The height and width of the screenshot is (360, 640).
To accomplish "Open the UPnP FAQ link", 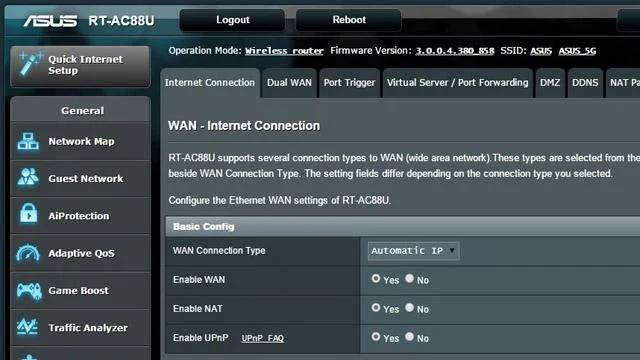I will 262,338.
